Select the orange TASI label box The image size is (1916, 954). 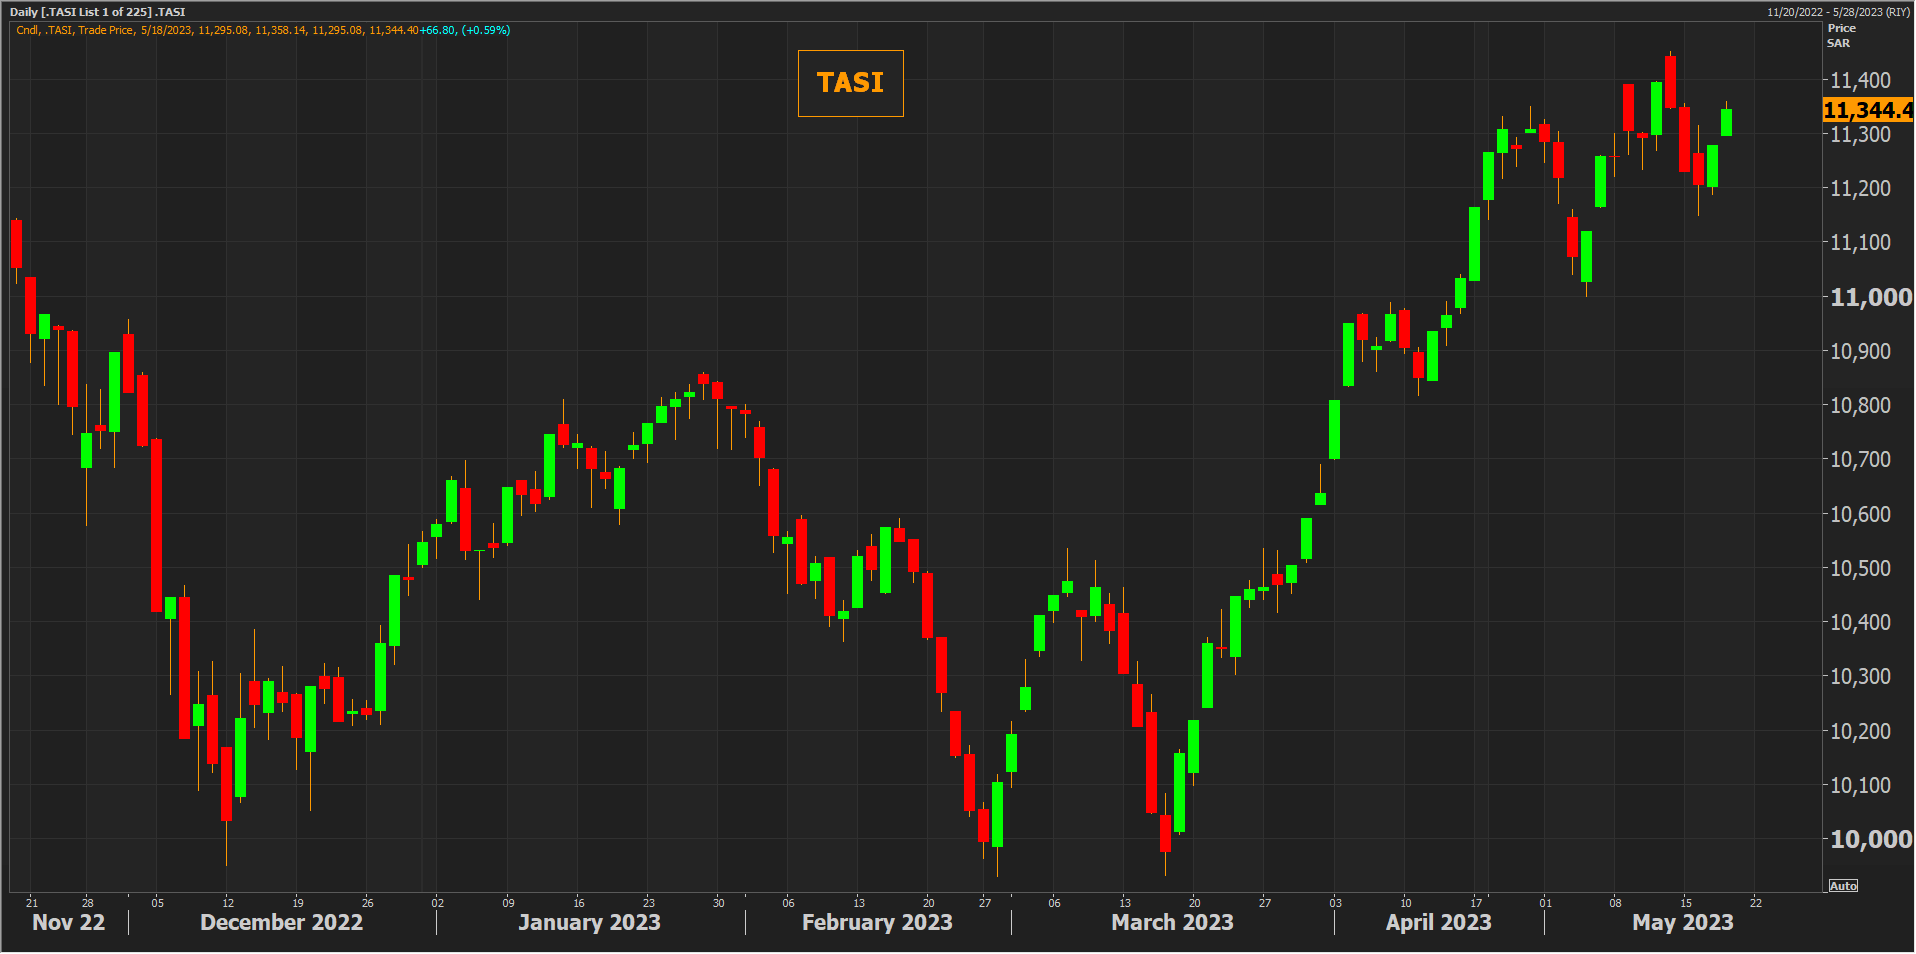[x=850, y=83]
